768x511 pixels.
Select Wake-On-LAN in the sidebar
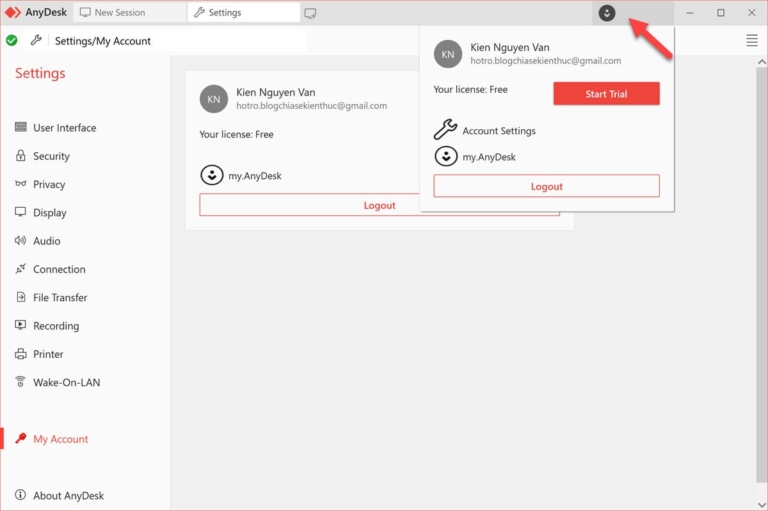point(66,383)
